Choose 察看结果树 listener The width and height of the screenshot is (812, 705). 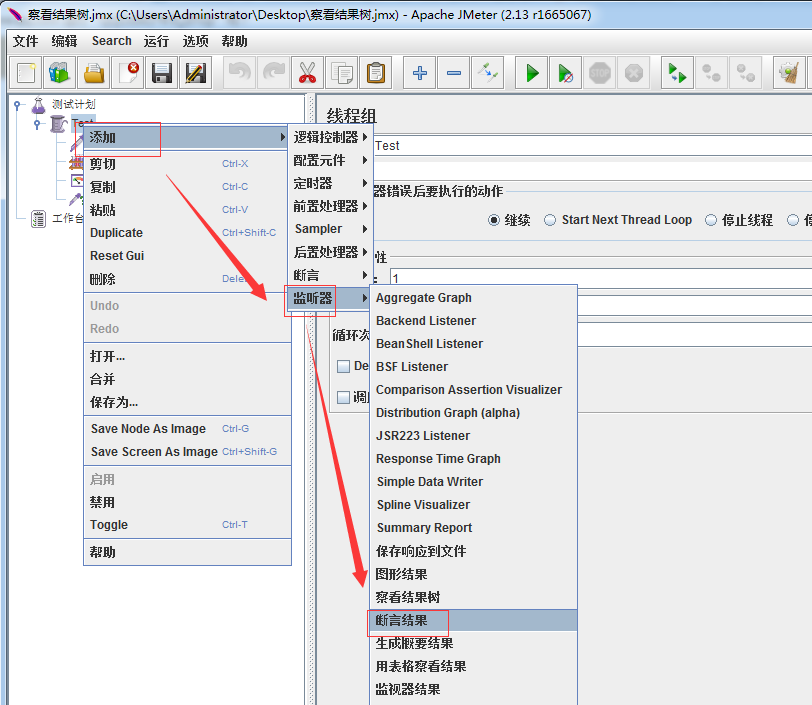point(473,597)
